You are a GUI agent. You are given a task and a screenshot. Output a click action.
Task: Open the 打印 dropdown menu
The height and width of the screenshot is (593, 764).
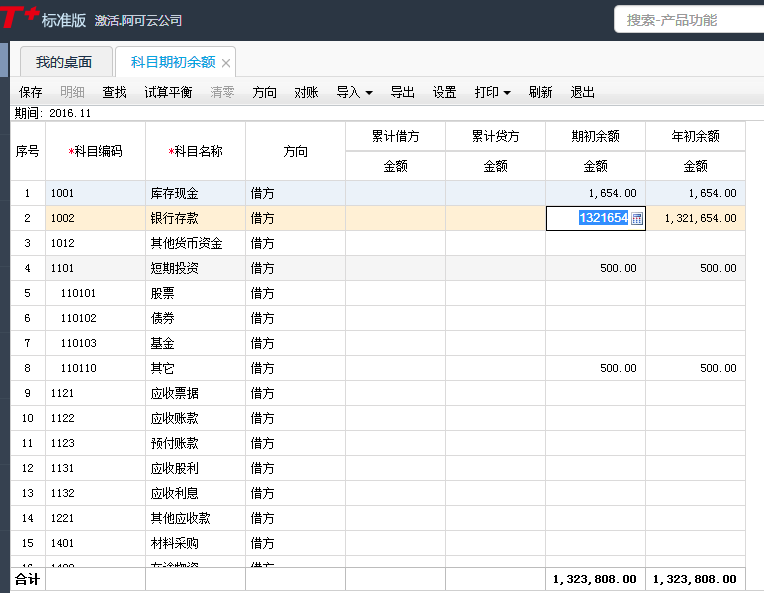492,92
